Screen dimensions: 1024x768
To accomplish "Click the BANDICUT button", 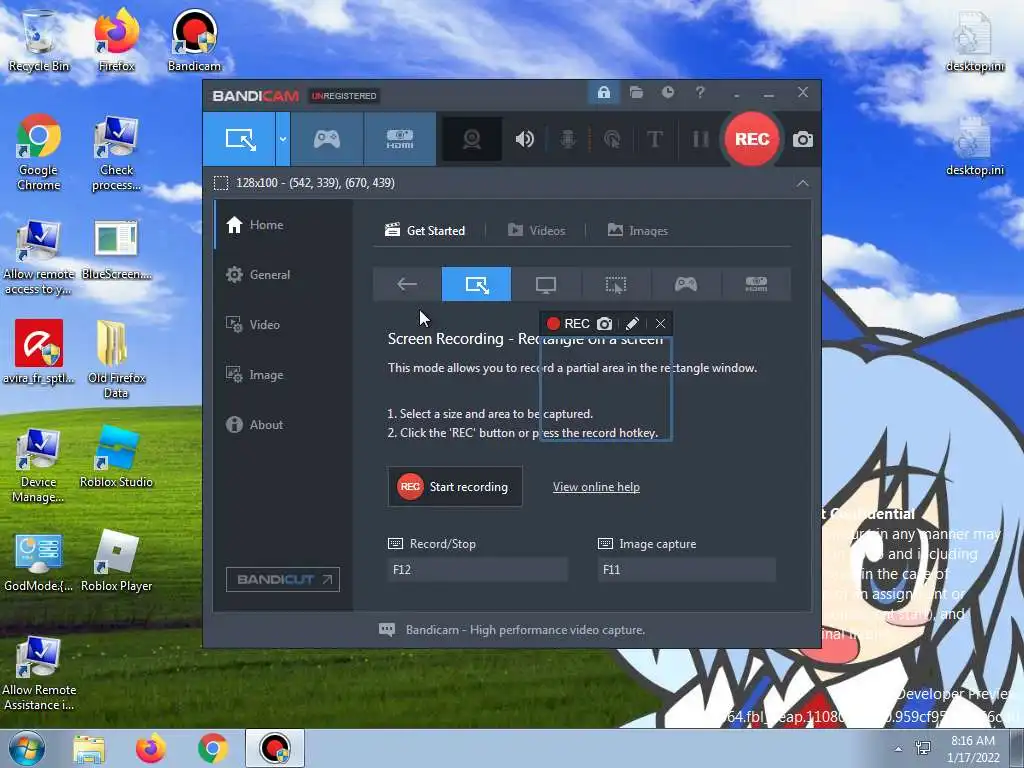I will pos(283,579).
